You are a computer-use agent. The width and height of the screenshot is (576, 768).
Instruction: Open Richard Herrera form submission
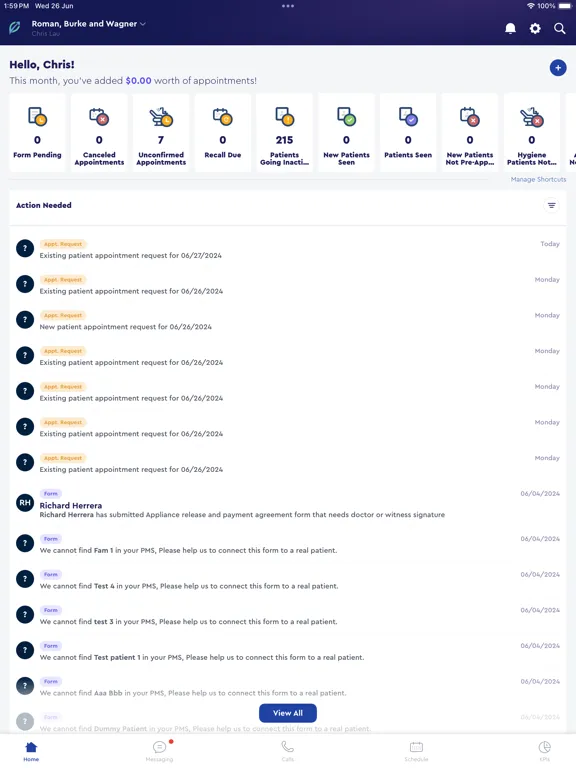tap(288, 504)
